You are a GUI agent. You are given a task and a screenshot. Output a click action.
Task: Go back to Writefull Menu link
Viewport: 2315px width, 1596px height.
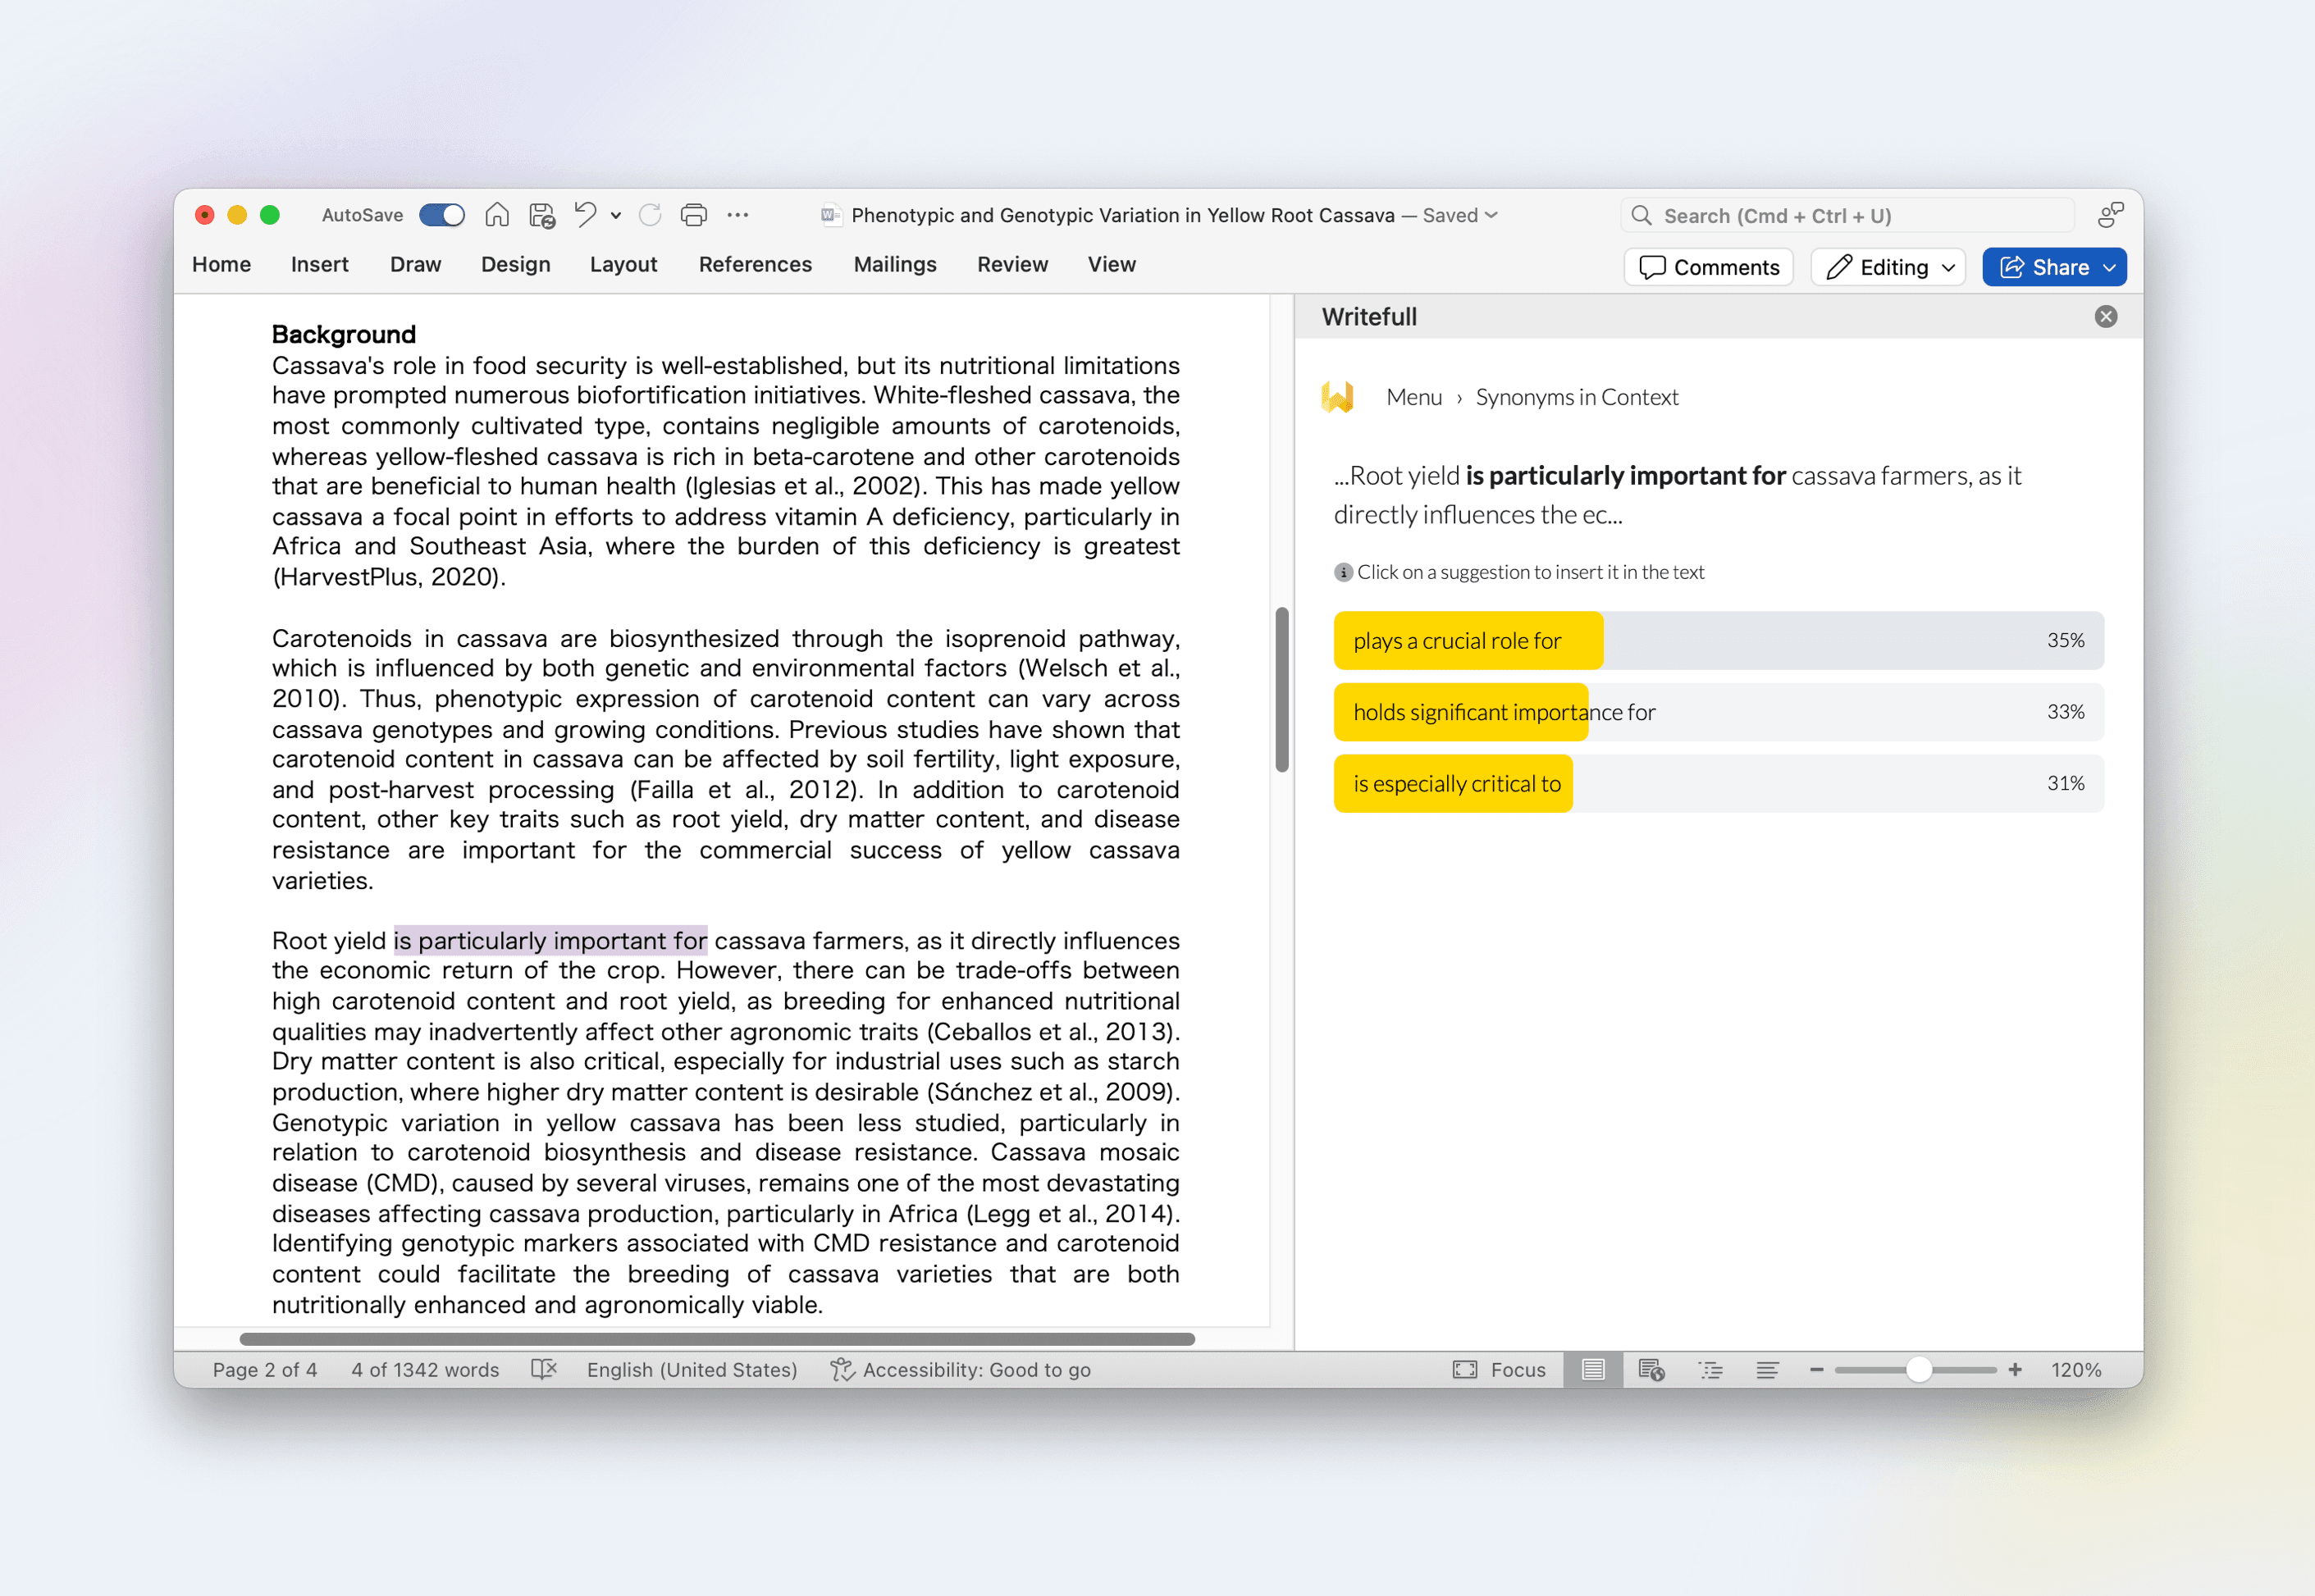[1413, 397]
